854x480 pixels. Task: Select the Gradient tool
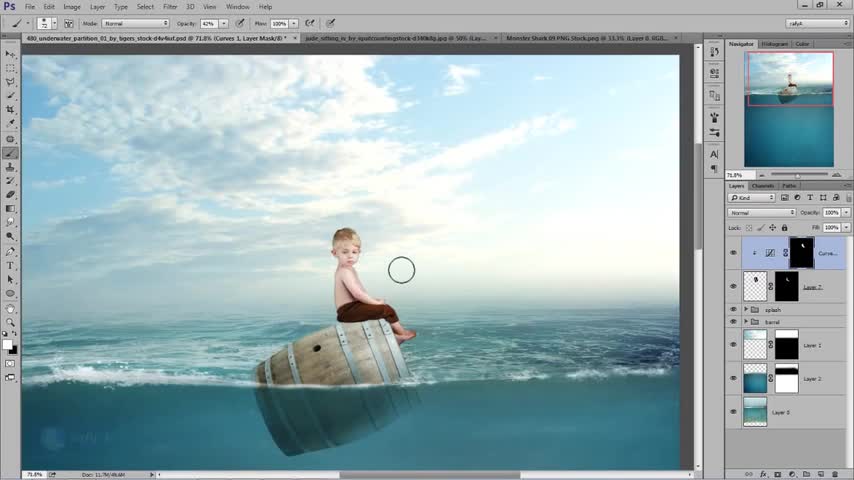coord(10,209)
